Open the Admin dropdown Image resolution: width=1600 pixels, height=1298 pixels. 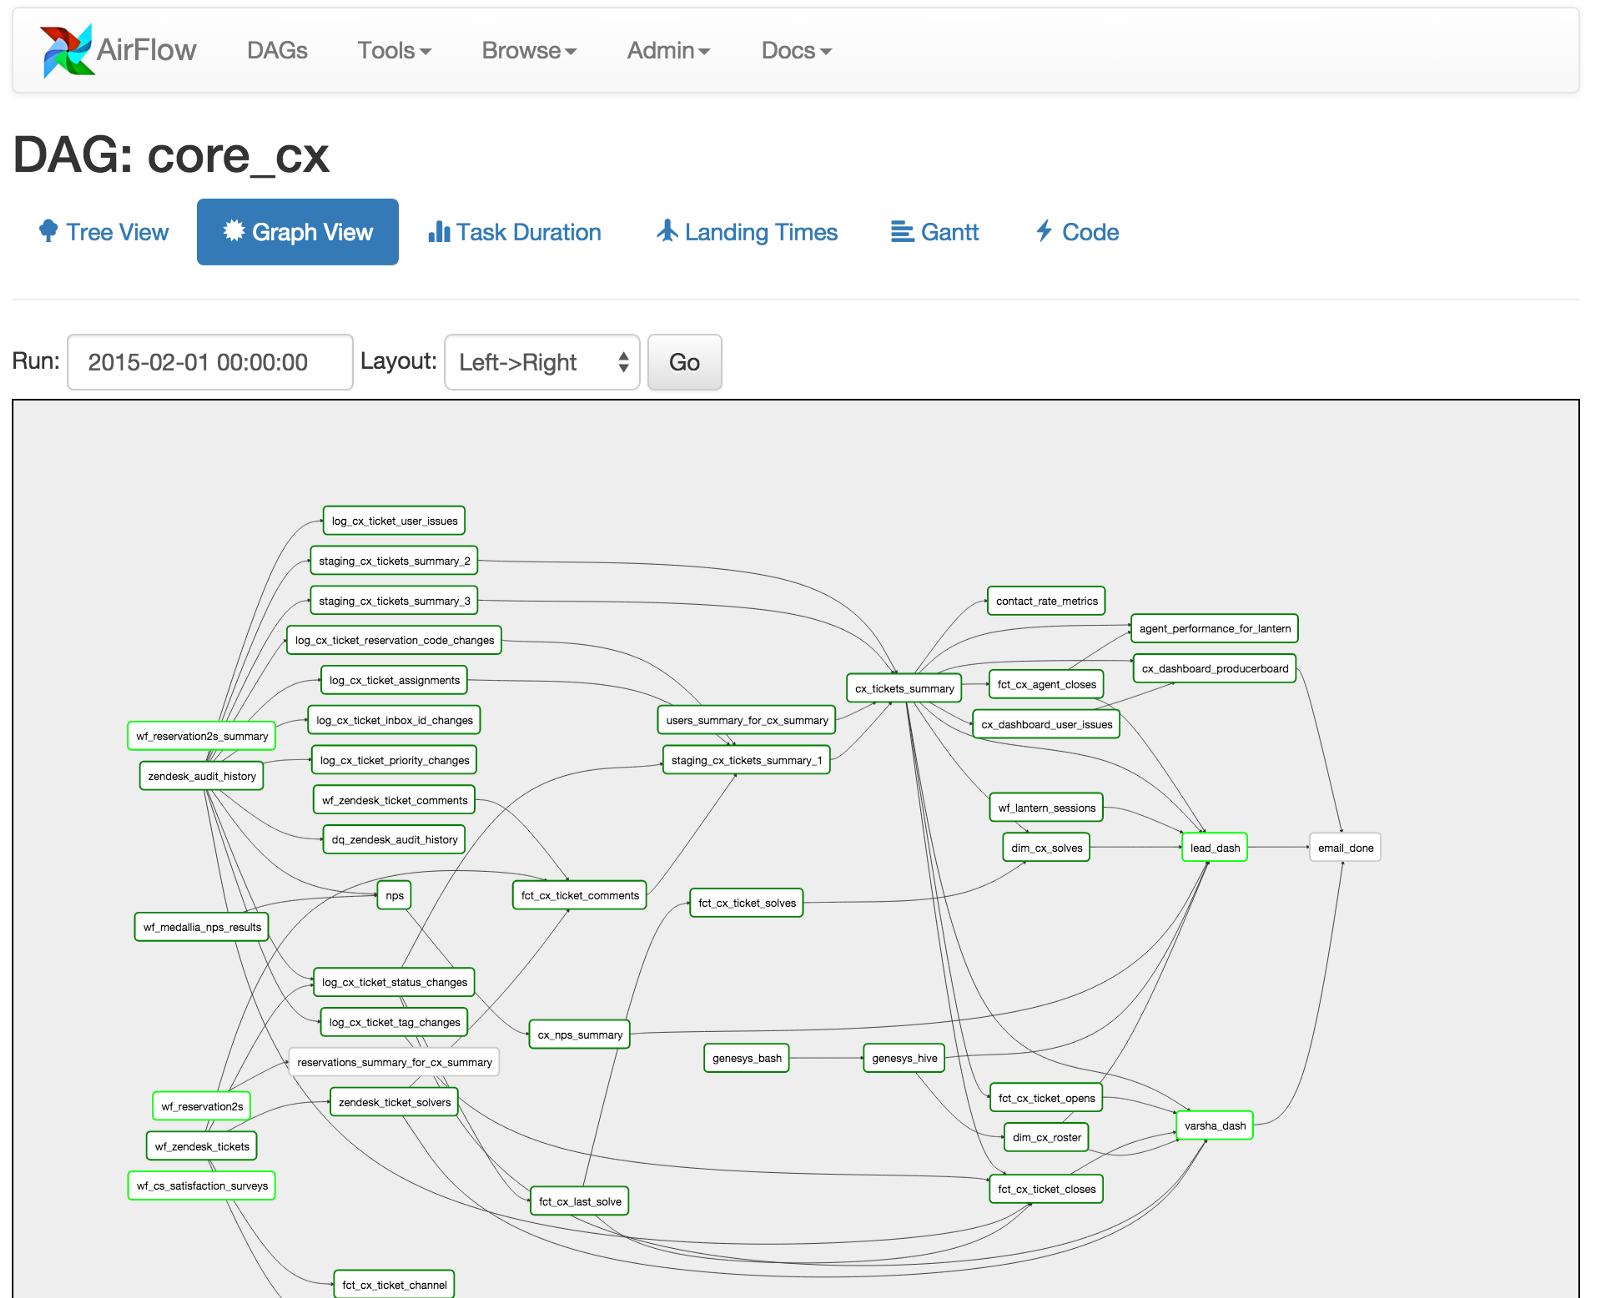click(x=668, y=50)
